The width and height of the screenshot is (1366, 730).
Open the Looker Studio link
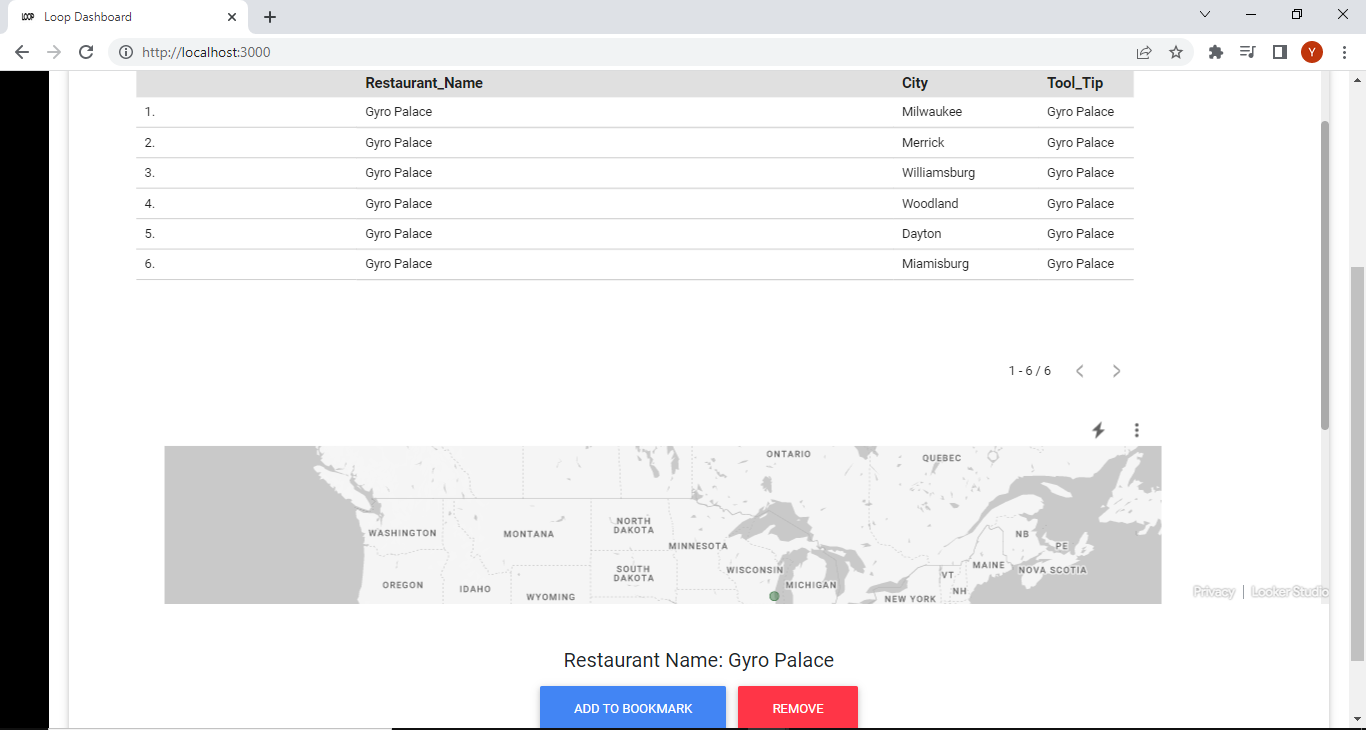(1290, 592)
